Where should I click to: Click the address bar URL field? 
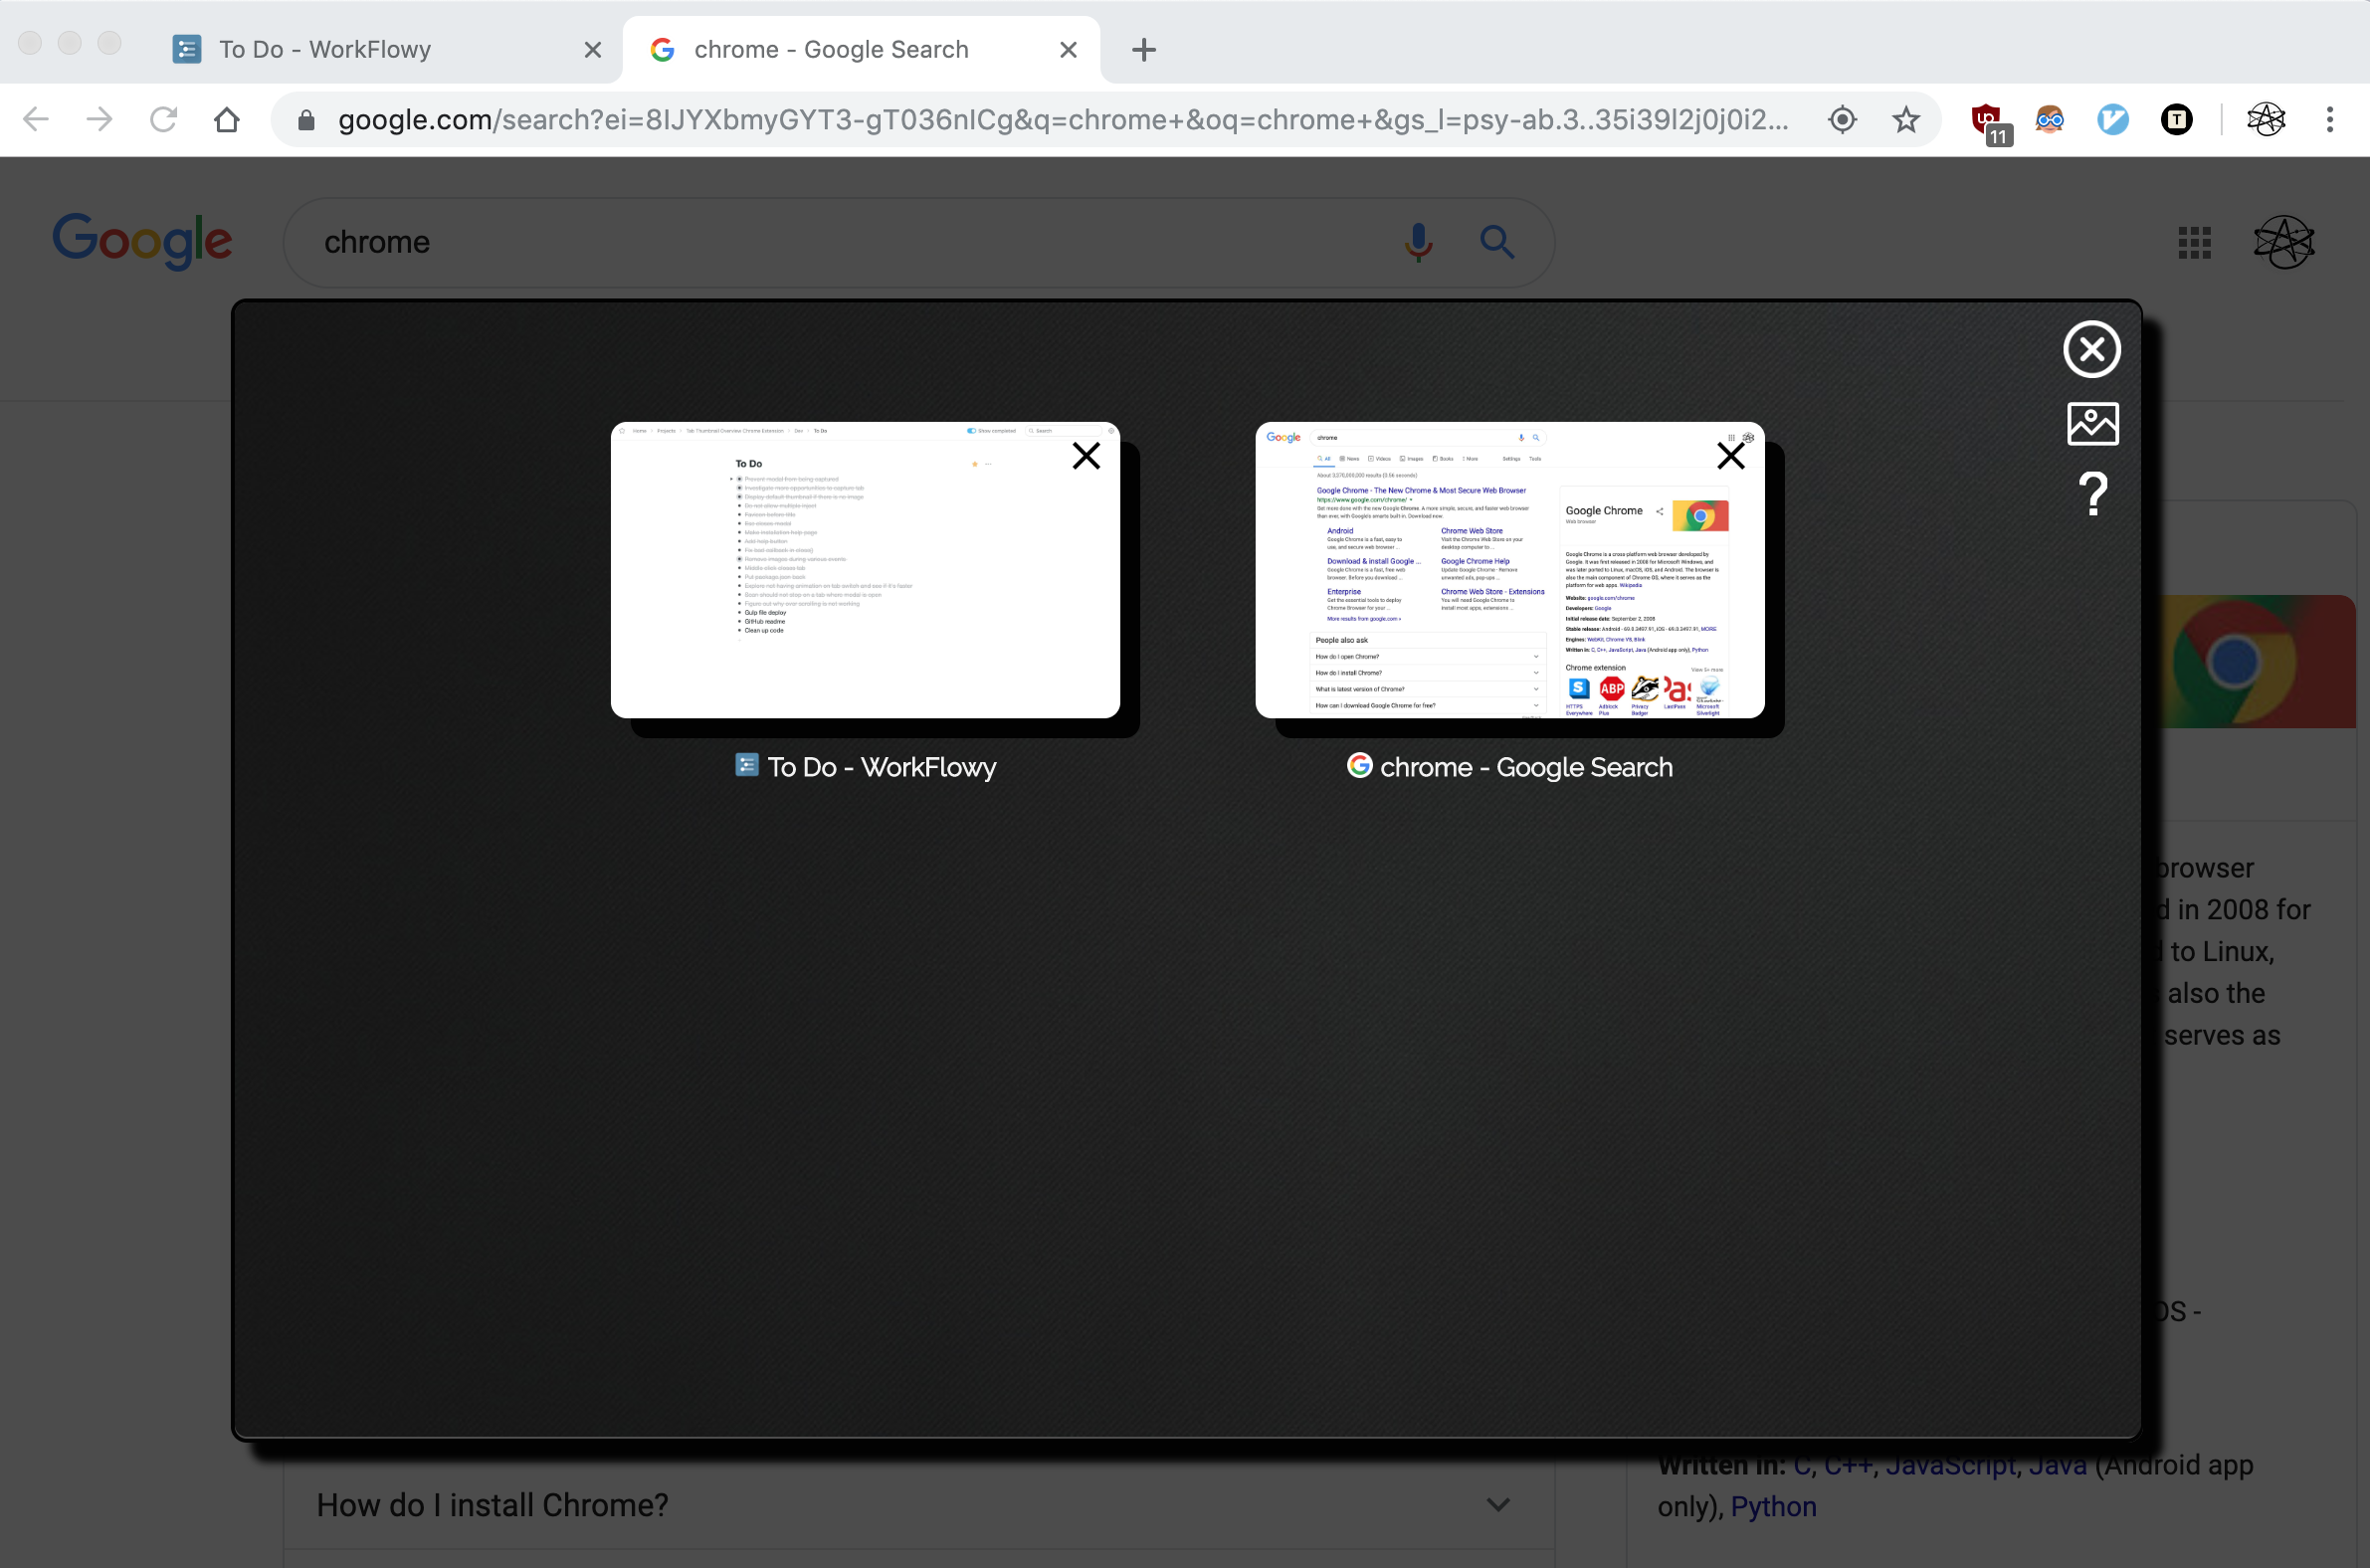[1060, 120]
